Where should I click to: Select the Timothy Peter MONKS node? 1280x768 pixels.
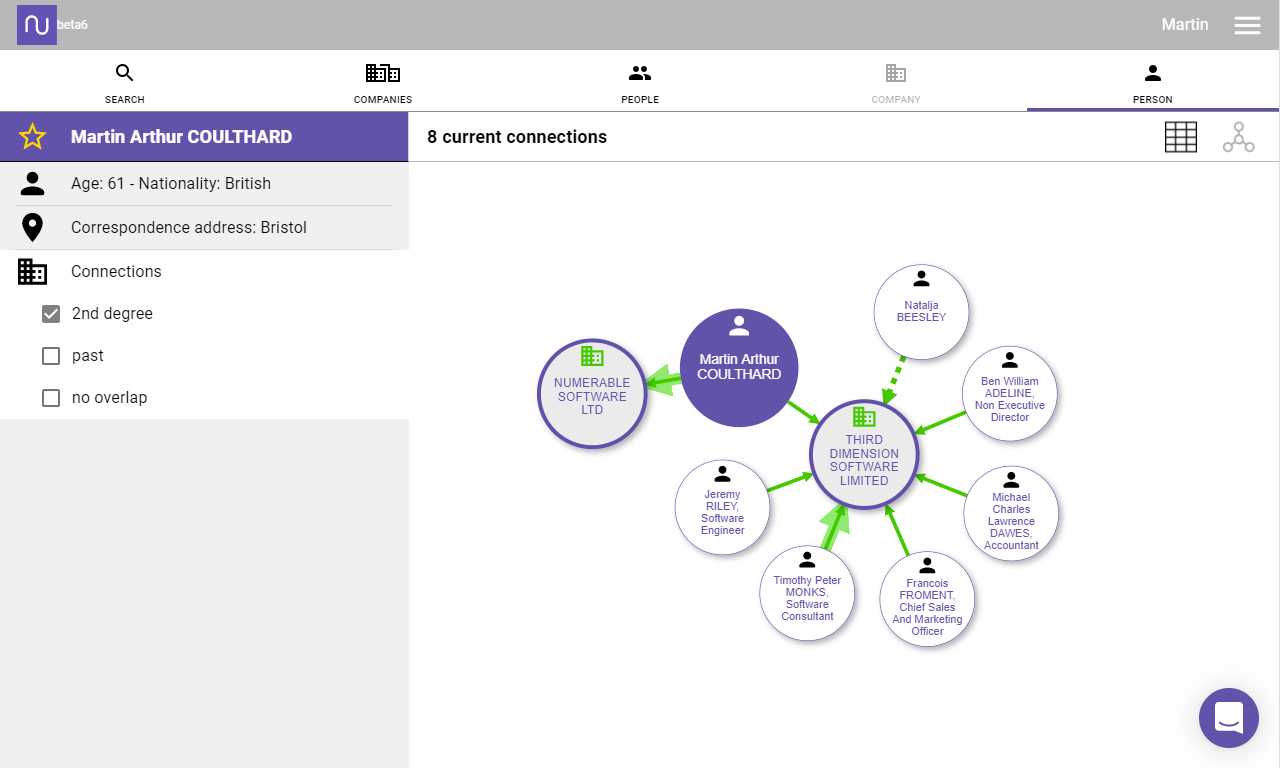tap(807, 593)
